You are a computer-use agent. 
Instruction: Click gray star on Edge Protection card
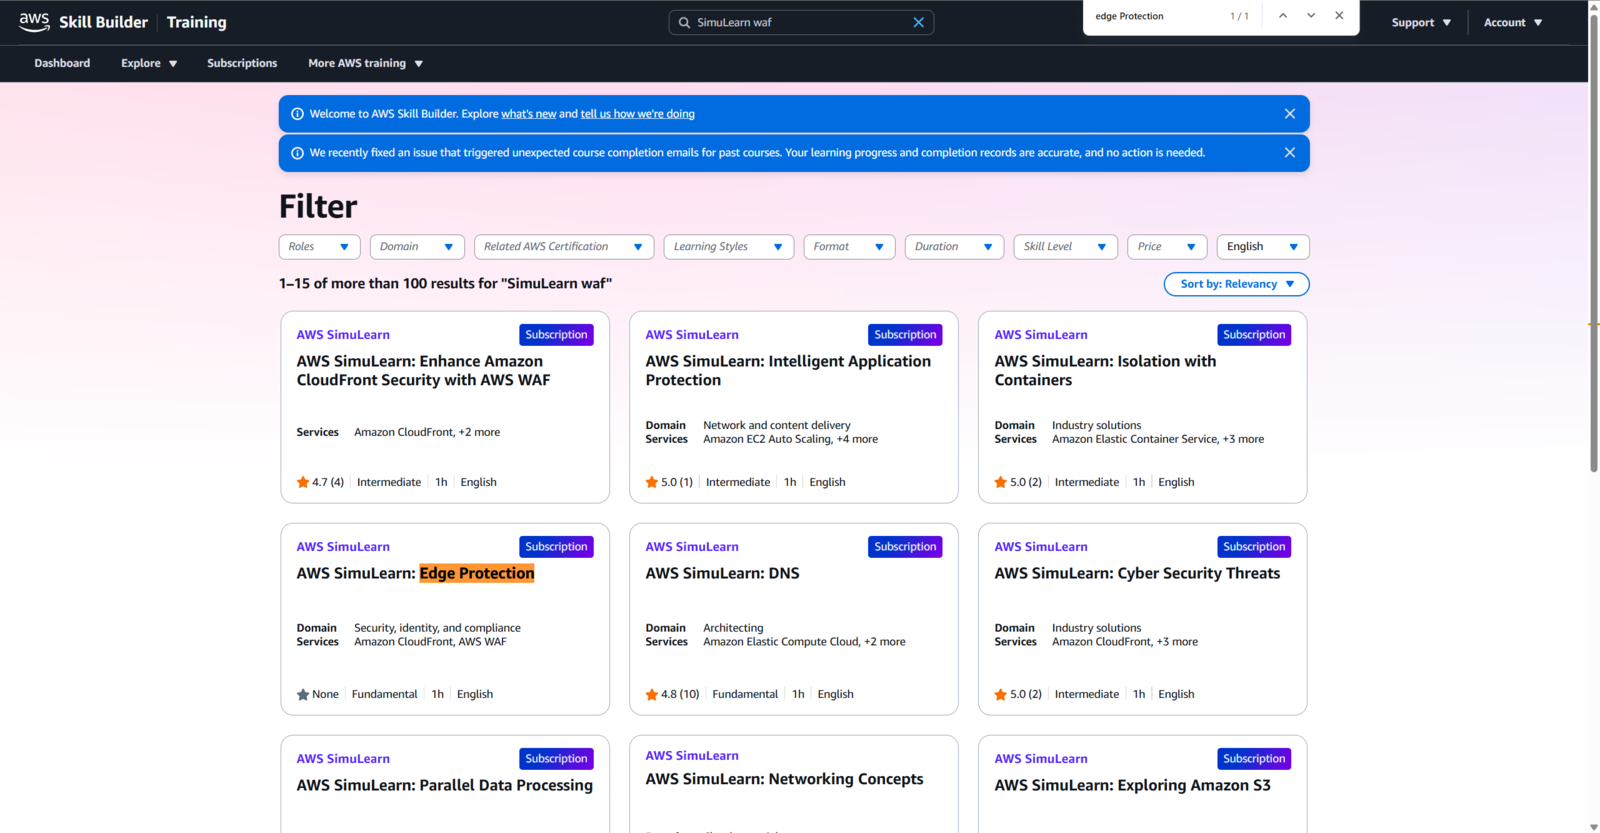(x=303, y=694)
